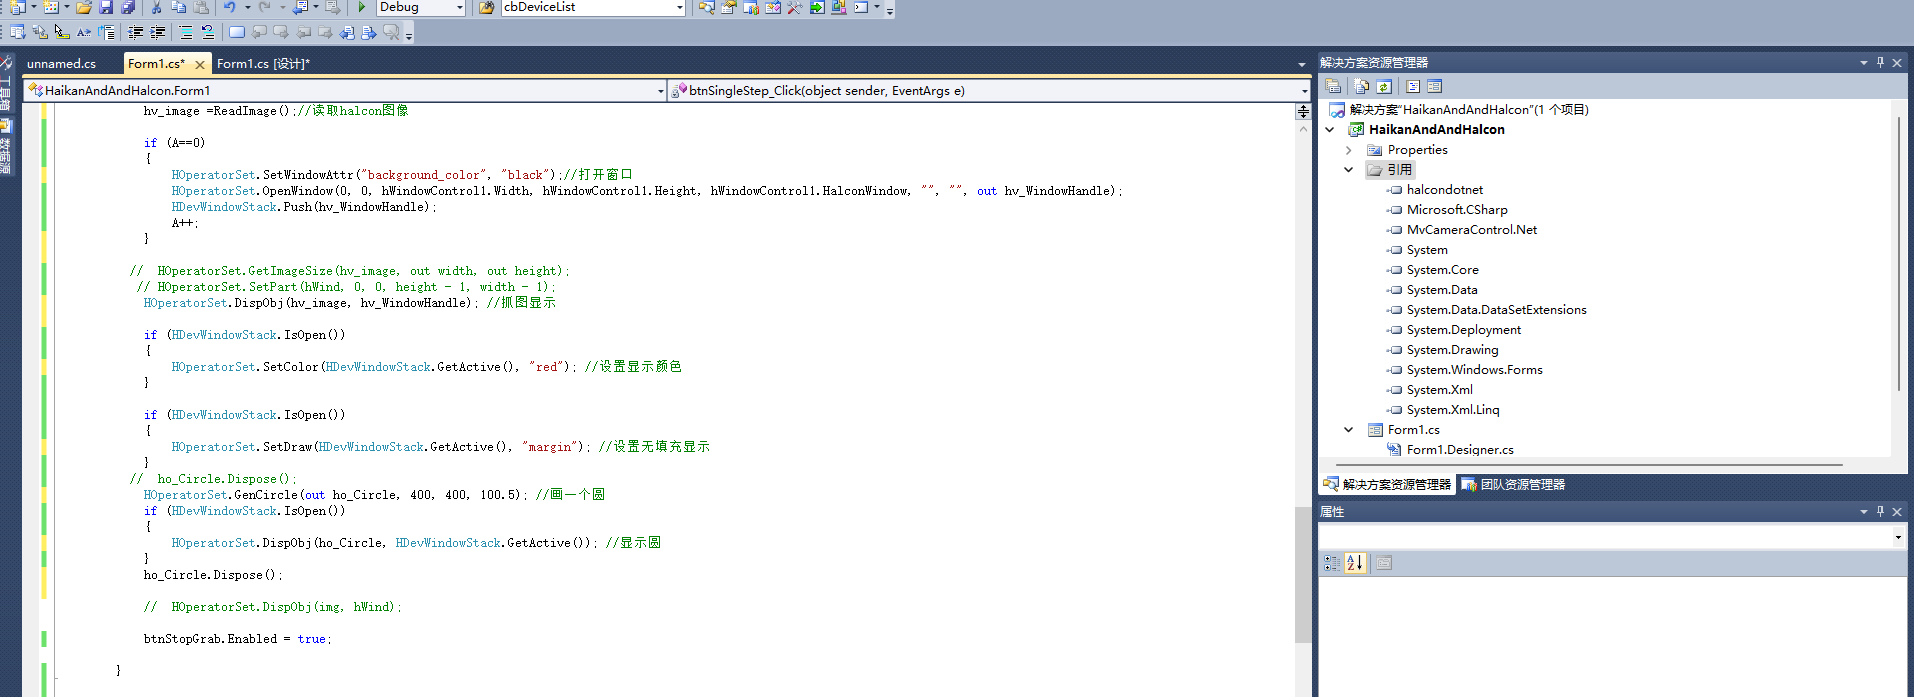Toggle auto-hide pin on Solution Explorer panel
Image resolution: width=1914 pixels, height=697 pixels.
1880,62
